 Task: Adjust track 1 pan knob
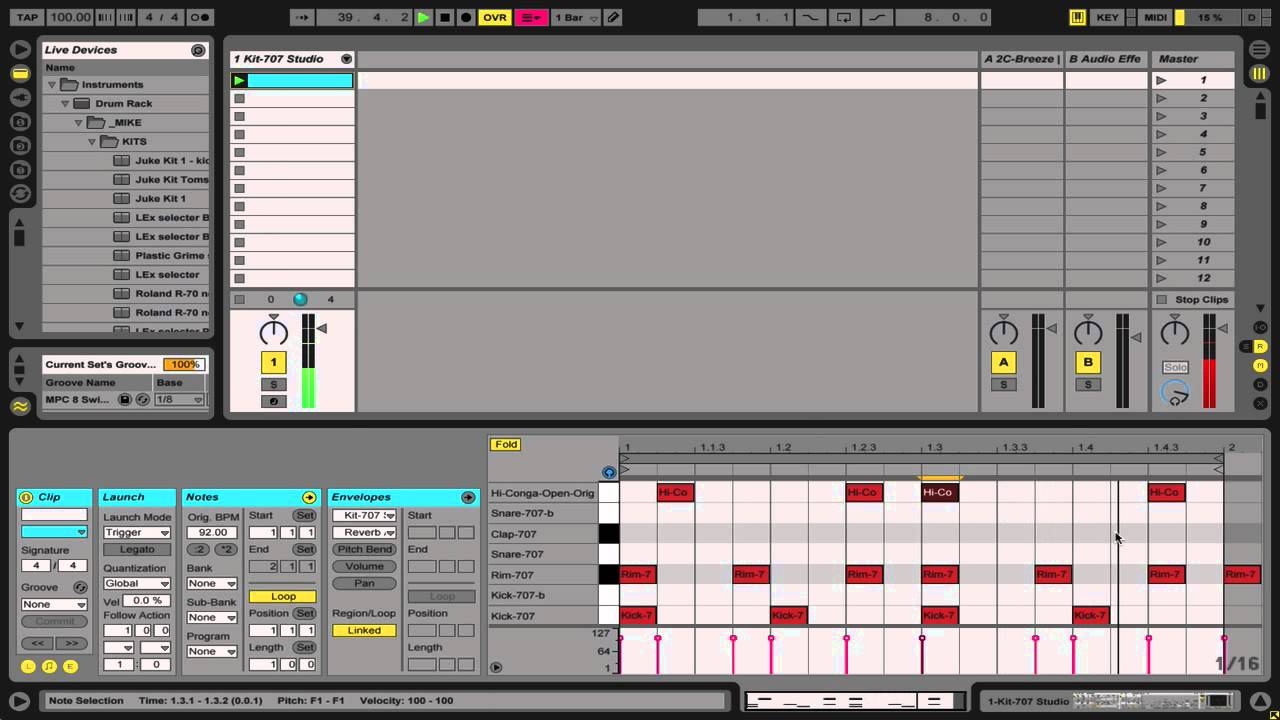(x=273, y=333)
